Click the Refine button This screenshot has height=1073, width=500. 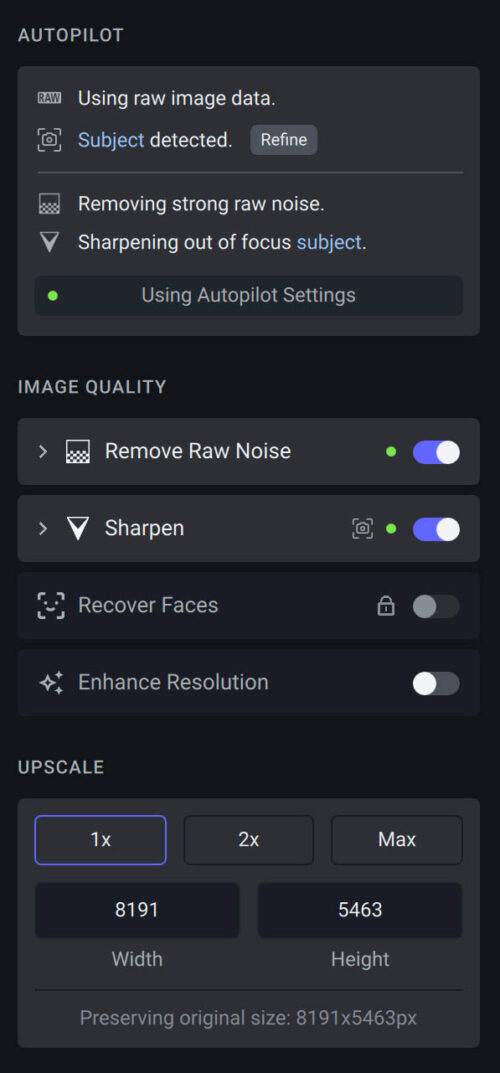pos(284,140)
